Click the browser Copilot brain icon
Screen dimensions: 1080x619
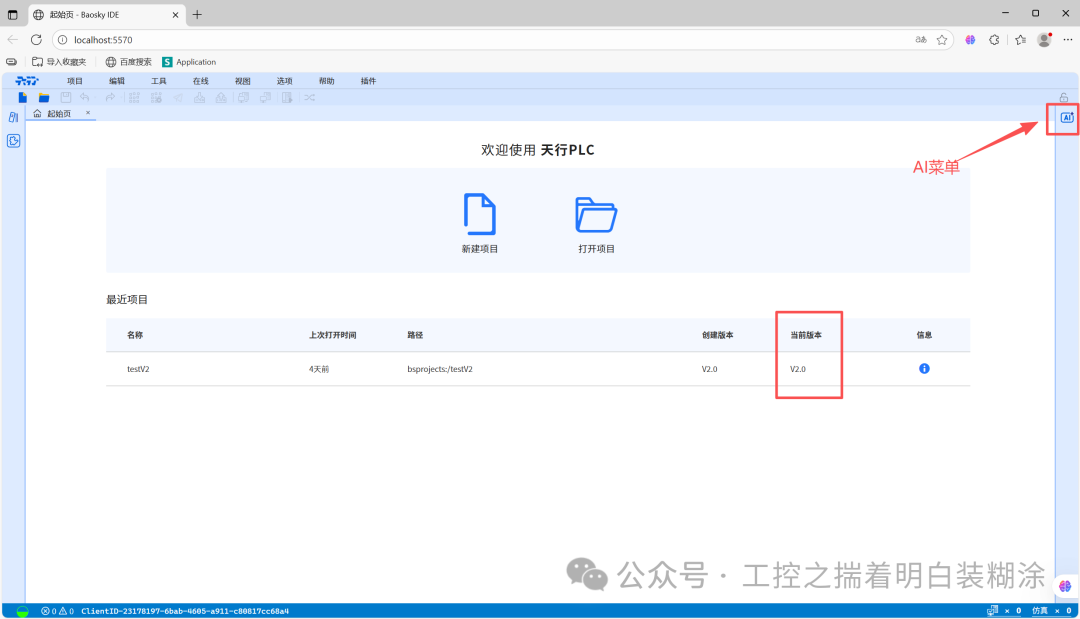click(x=970, y=40)
